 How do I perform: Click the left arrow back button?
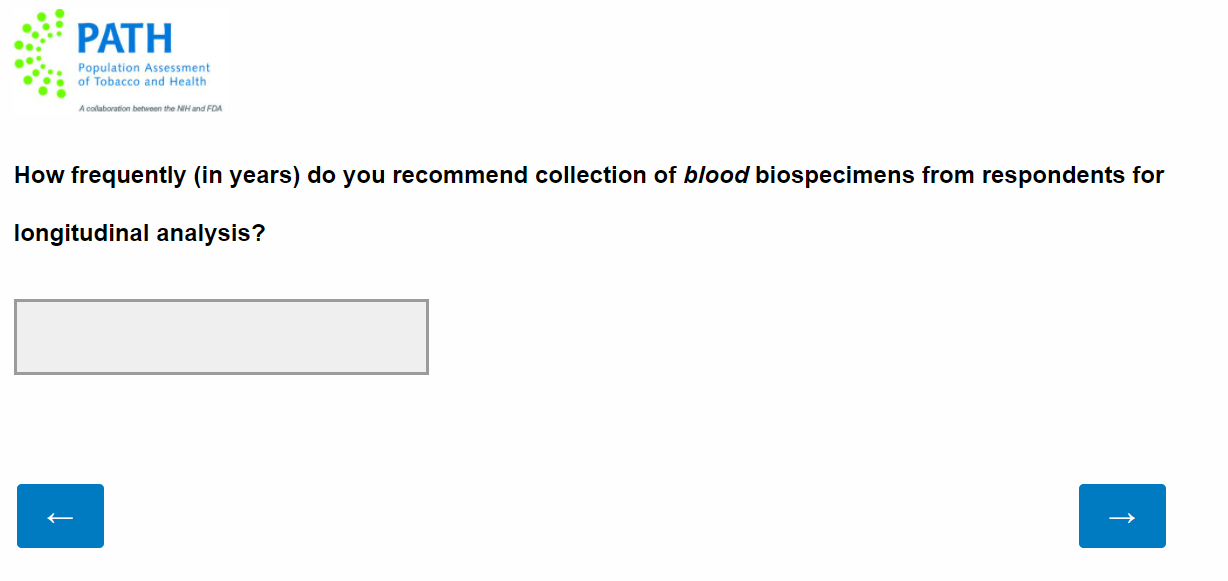point(60,516)
